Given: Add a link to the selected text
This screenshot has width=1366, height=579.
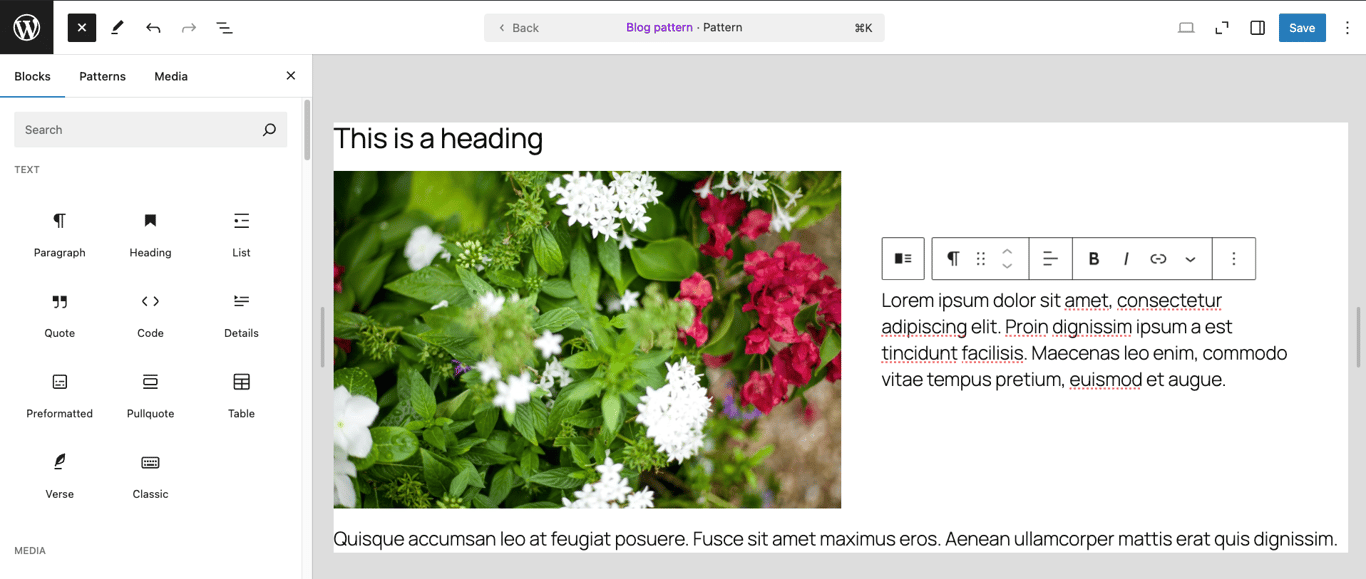Looking at the screenshot, I should pos(1158,258).
